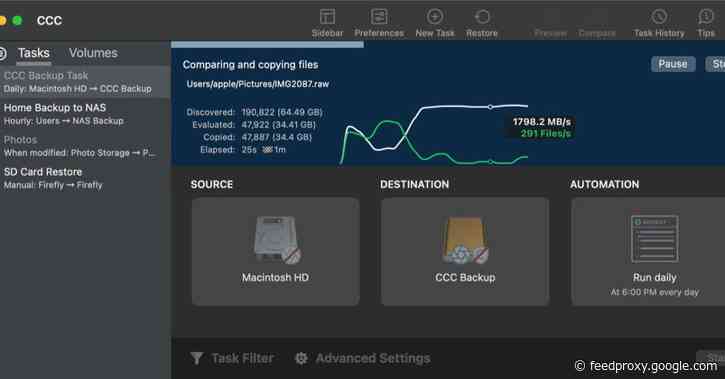
Task: Click the file path Users/apple/Pictures/IMG2087.raw
Action: click(x=258, y=84)
